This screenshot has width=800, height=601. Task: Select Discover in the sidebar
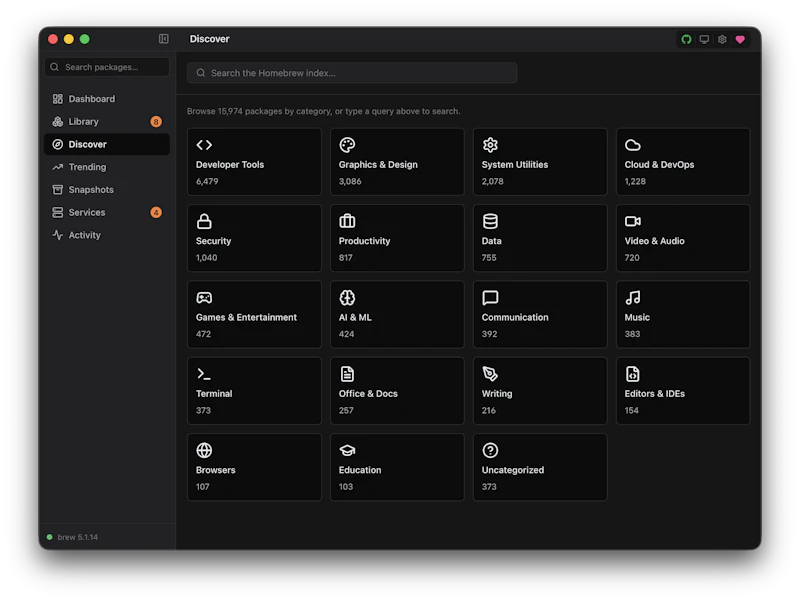(107, 144)
